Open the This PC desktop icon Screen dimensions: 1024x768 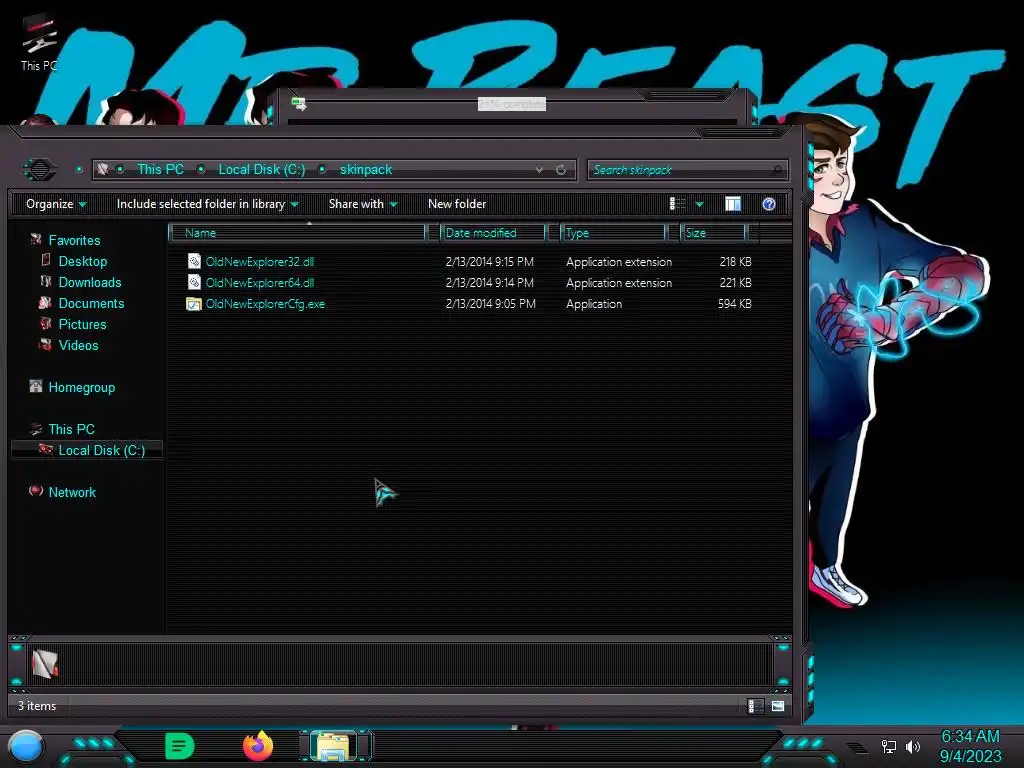point(39,42)
